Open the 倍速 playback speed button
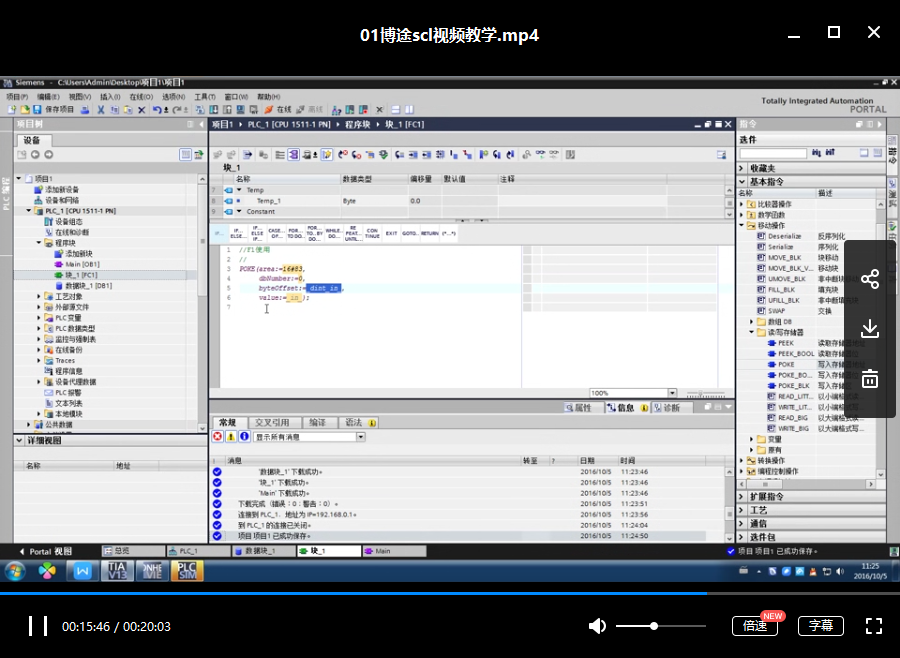The image size is (900, 658). [755, 625]
